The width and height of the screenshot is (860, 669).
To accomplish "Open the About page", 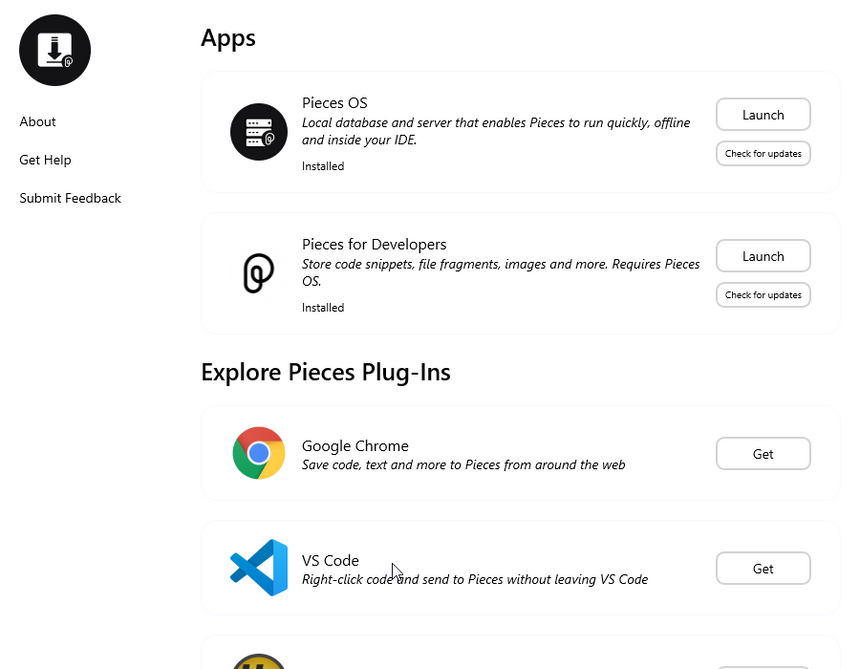I will tap(37, 121).
